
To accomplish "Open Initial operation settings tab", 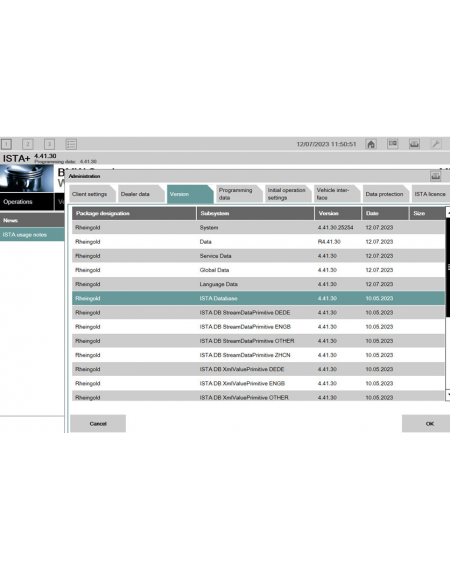I will pyautogui.click(x=287, y=194).
